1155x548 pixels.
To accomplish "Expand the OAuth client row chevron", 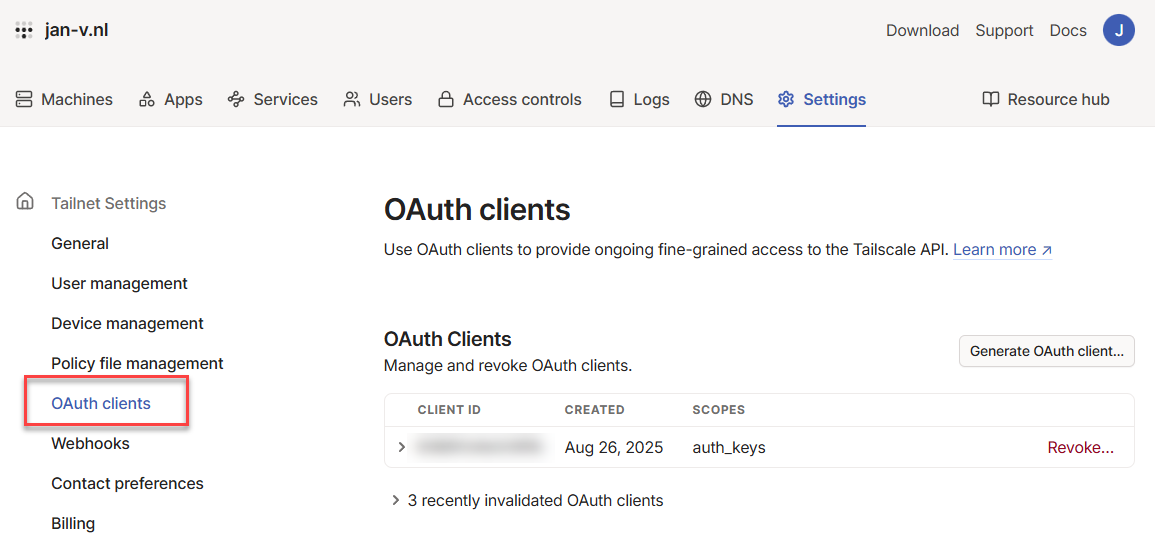I will point(401,447).
